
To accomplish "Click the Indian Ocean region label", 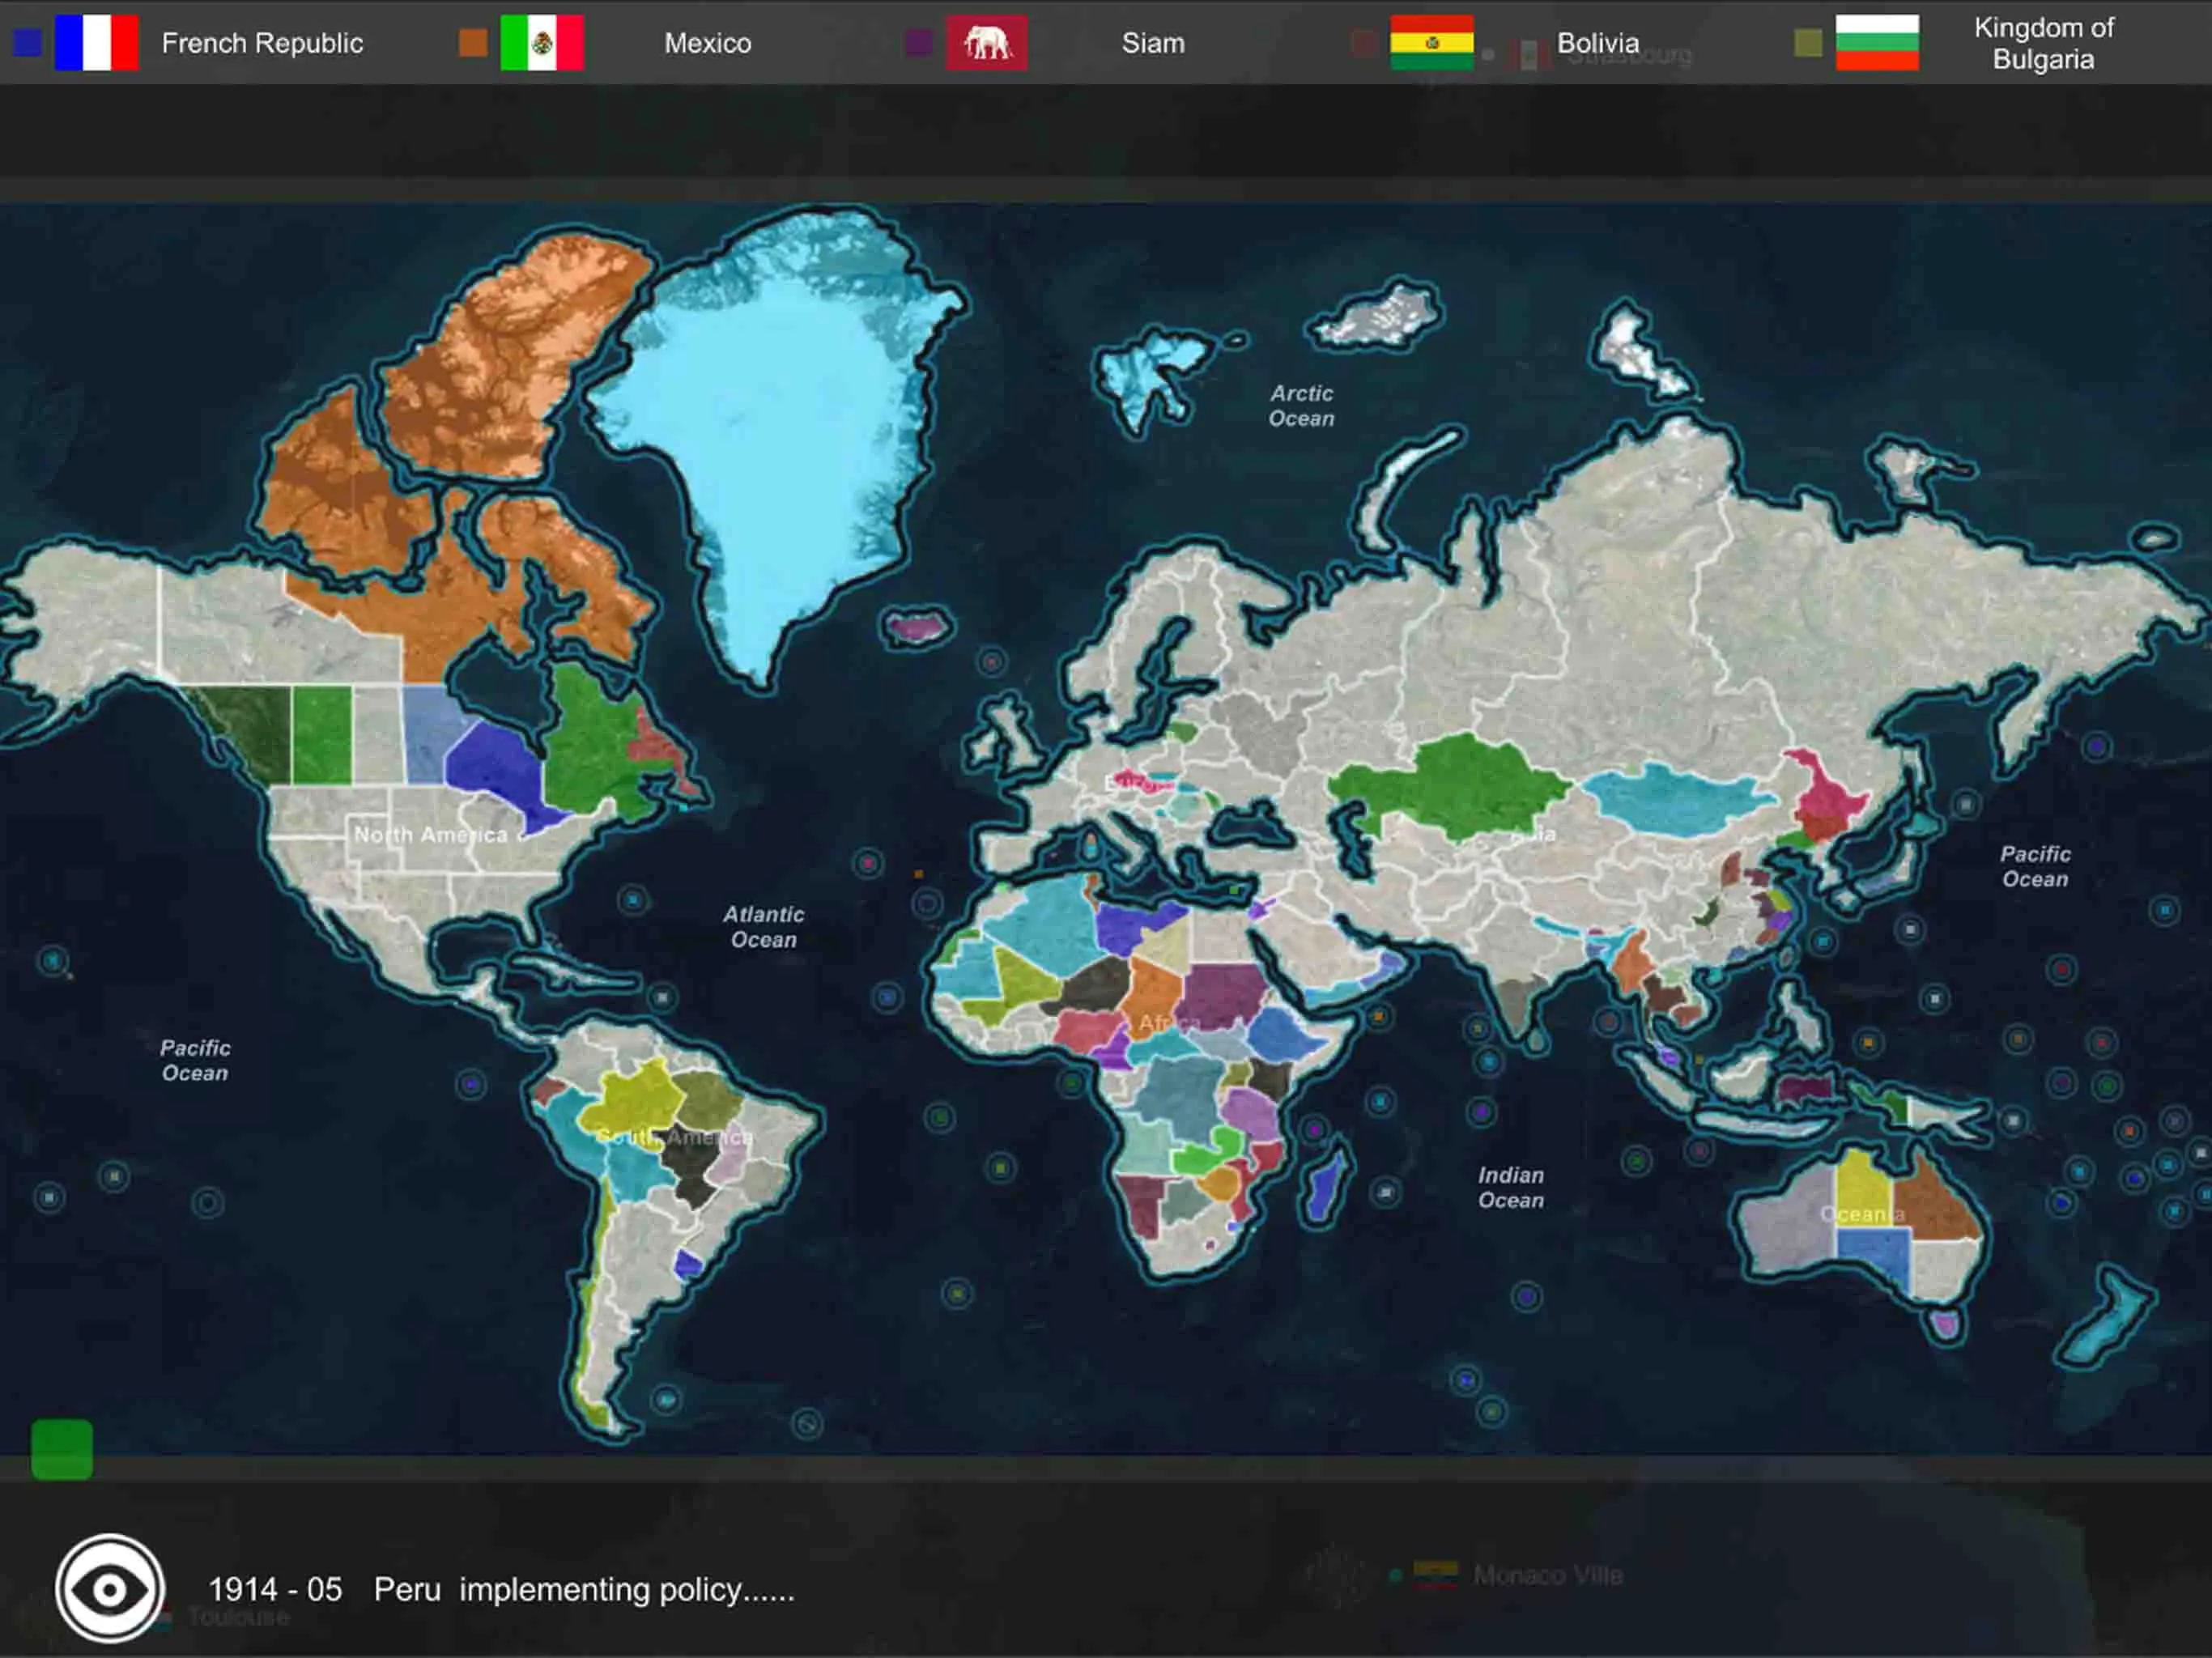I will (1510, 1188).
